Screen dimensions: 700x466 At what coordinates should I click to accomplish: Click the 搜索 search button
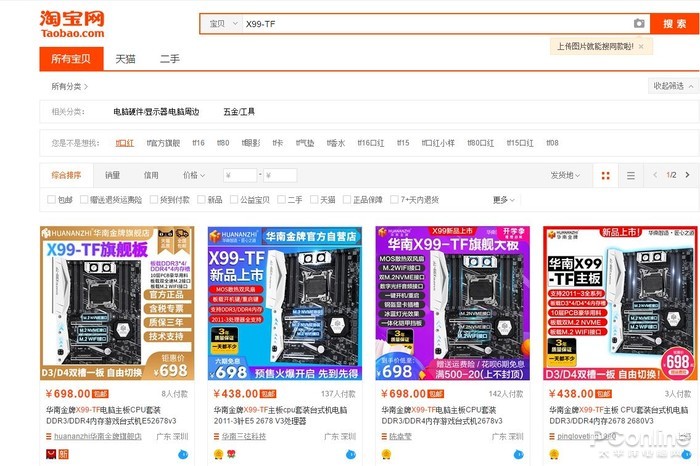click(x=675, y=24)
